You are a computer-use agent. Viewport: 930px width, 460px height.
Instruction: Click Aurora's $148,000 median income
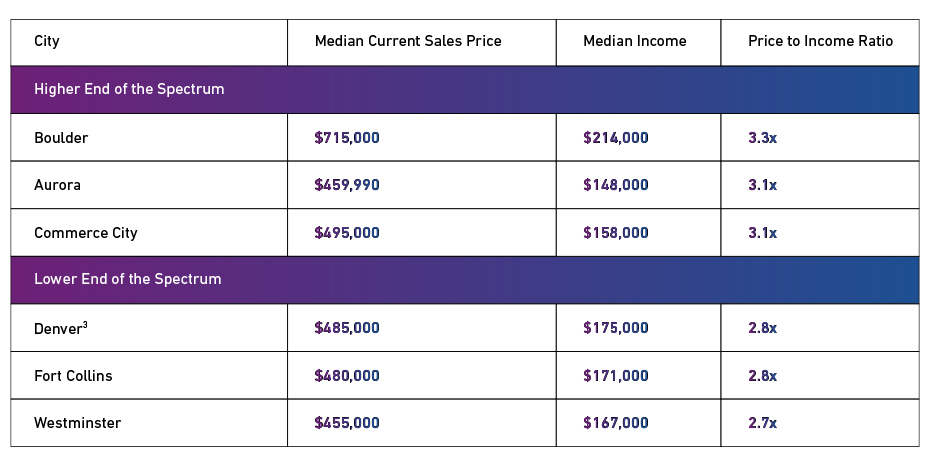pyautogui.click(x=616, y=185)
